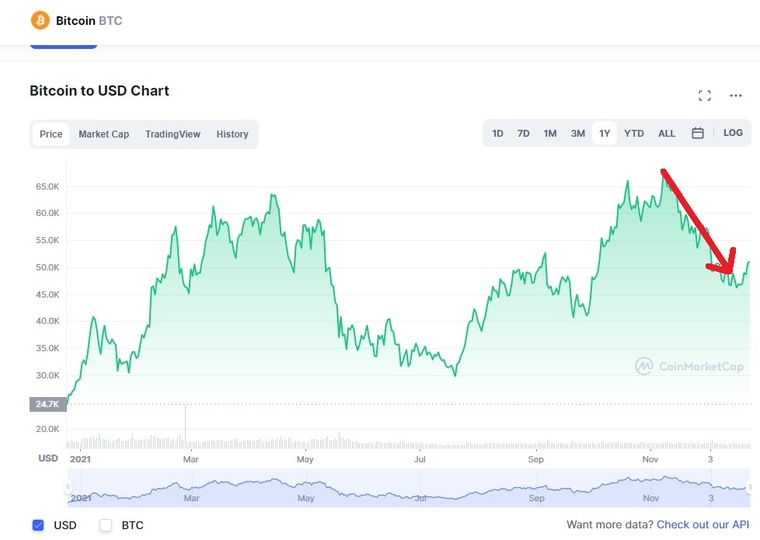Image resolution: width=760 pixels, height=540 pixels.
Task: Follow the Check out our API link
Action: [703, 524]
